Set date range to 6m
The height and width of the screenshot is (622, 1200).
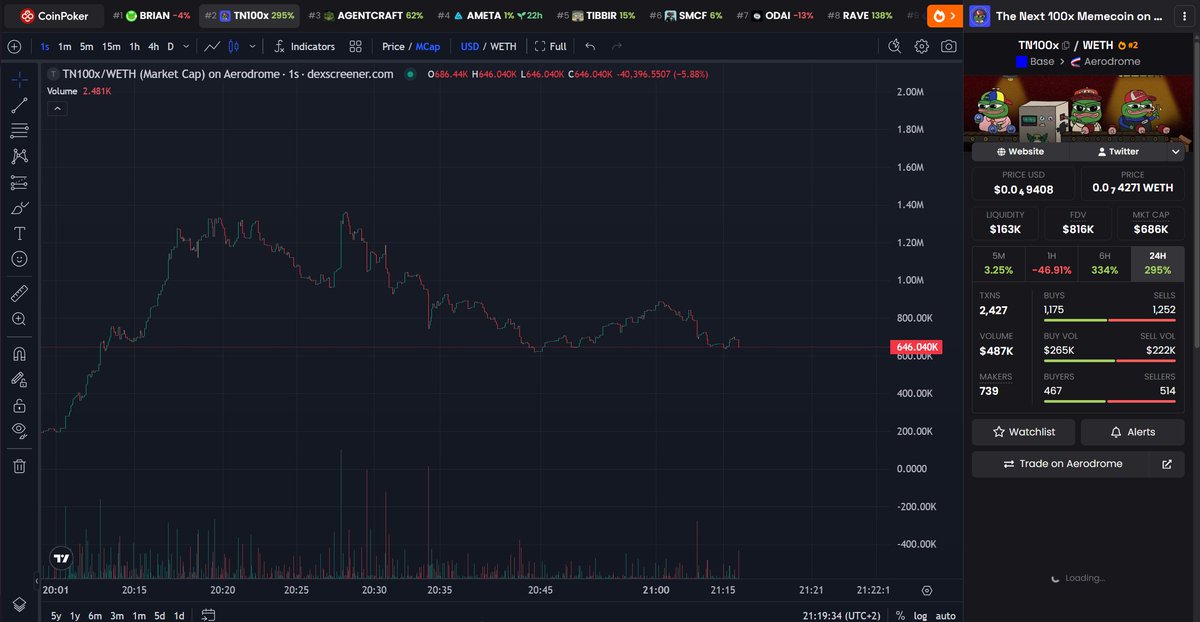click(95, 616)
